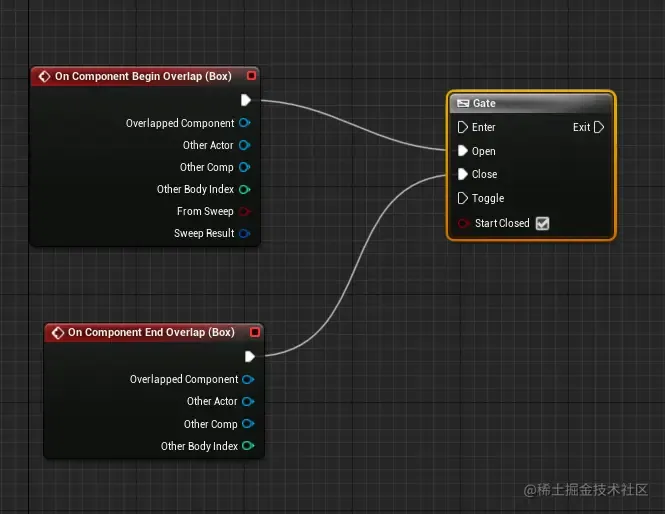
Task: Click the 'Open' label on Gate node
Action: coord(483,151)
